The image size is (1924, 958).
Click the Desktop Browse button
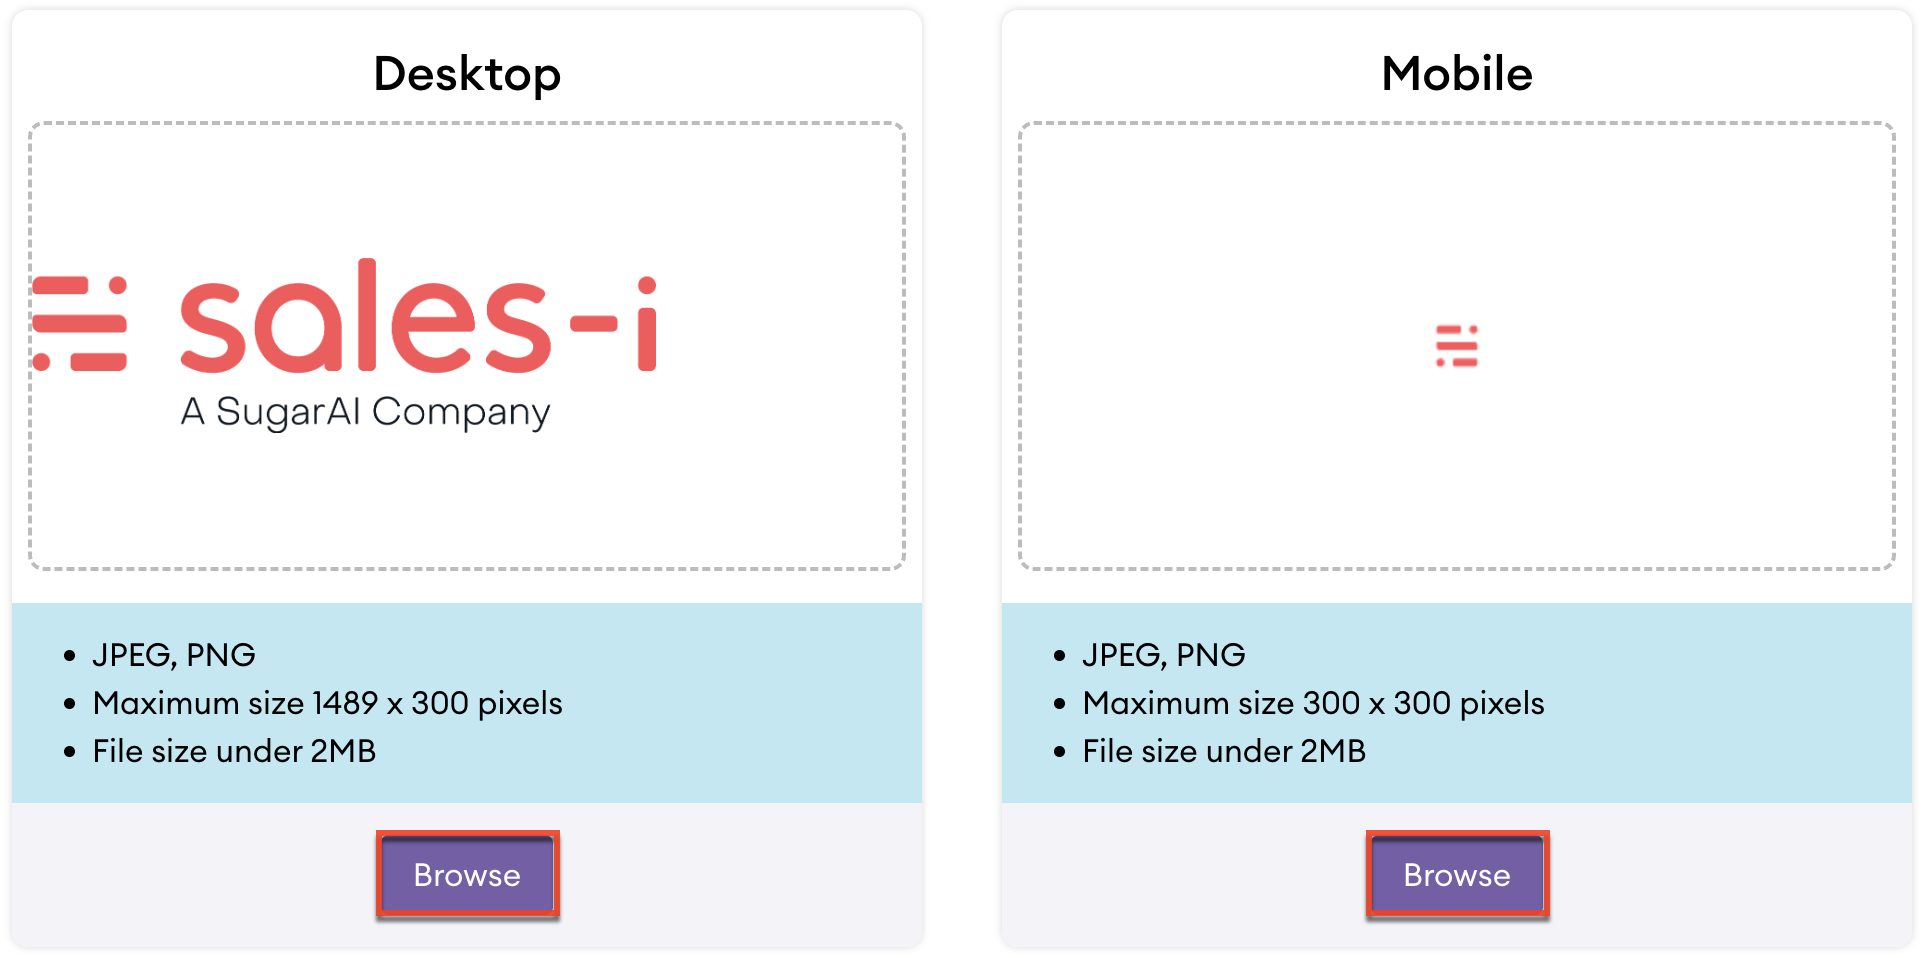467,875
